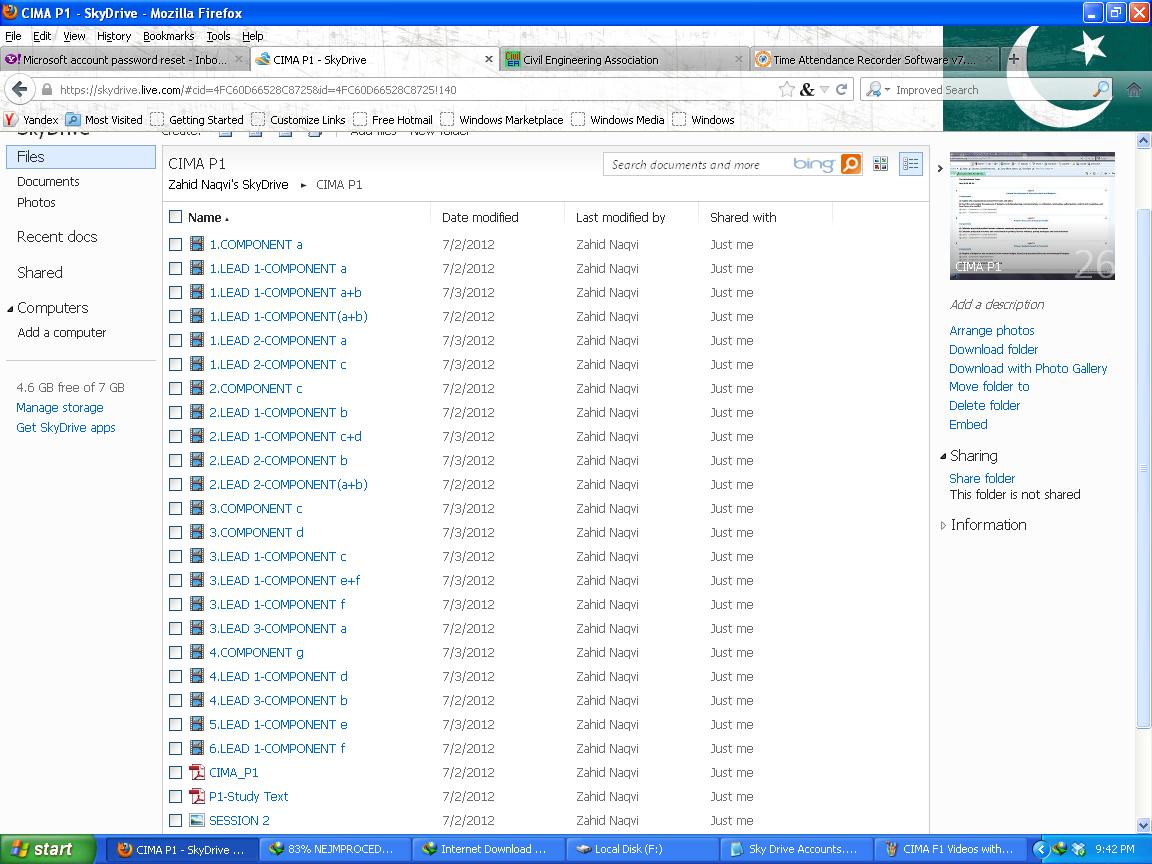Collapse the right details pane chevron
Screen dimensions: 1152x864
[940, 168]
